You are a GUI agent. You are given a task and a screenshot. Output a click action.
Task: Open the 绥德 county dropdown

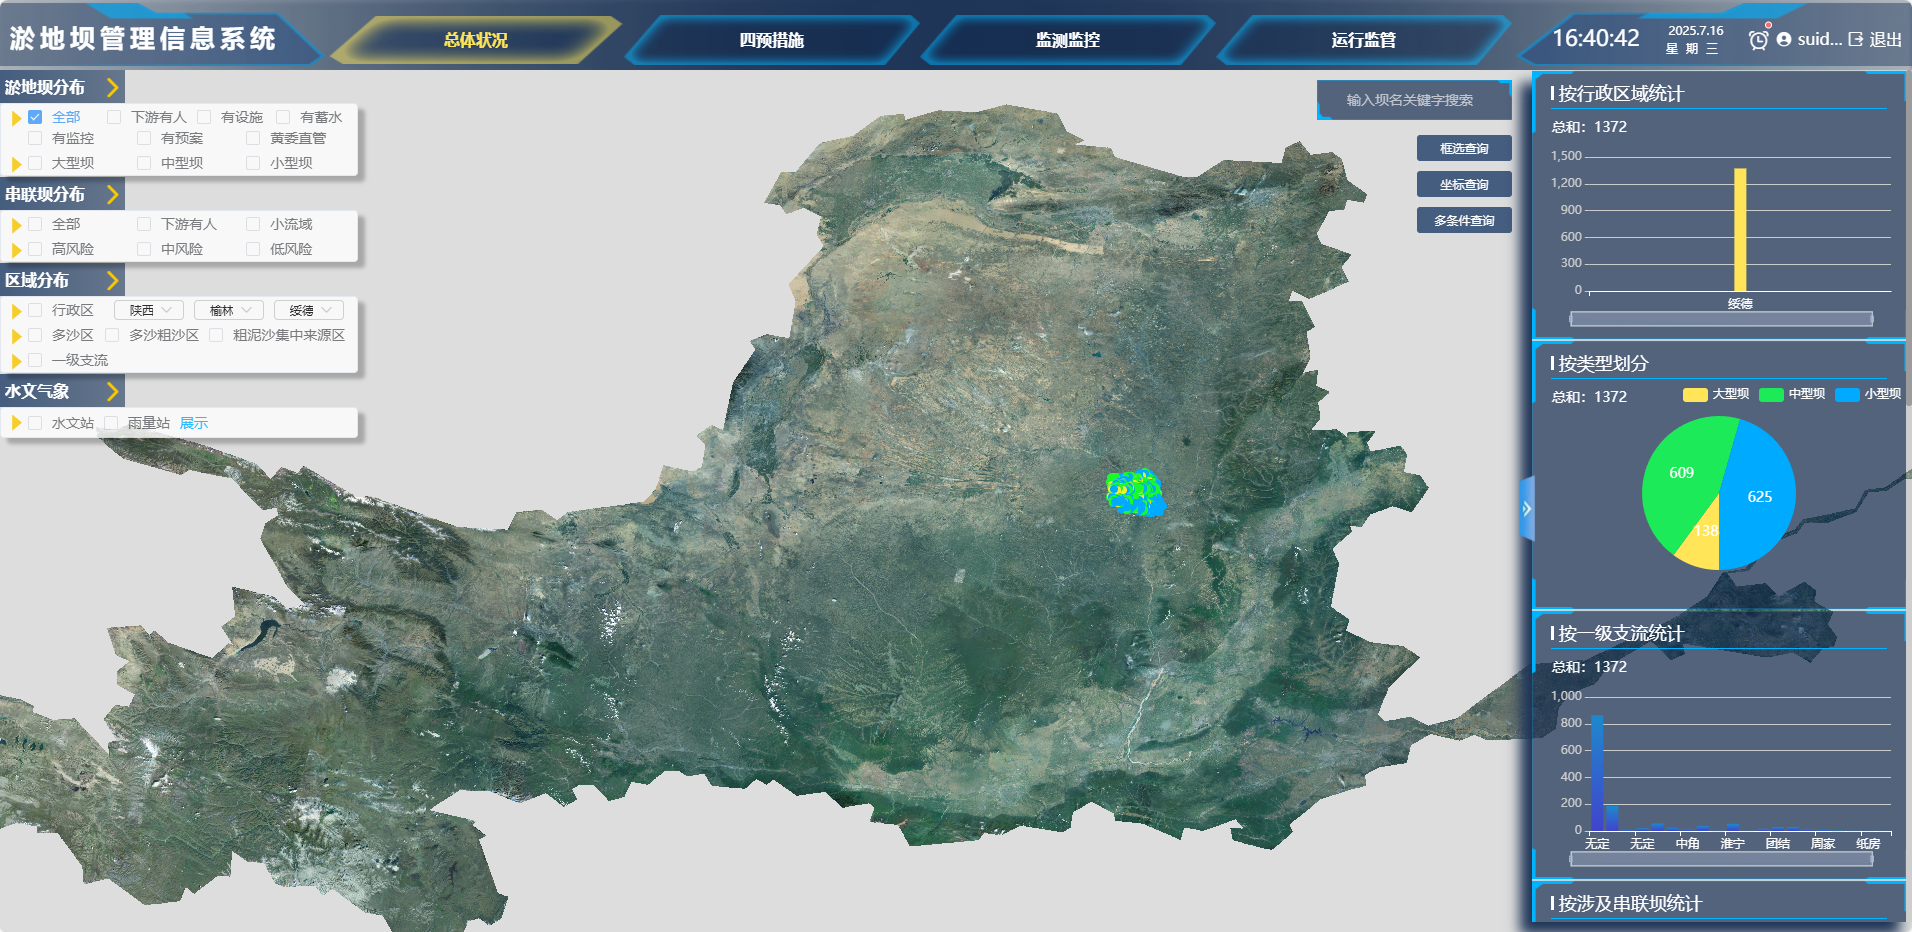(309, 311)
